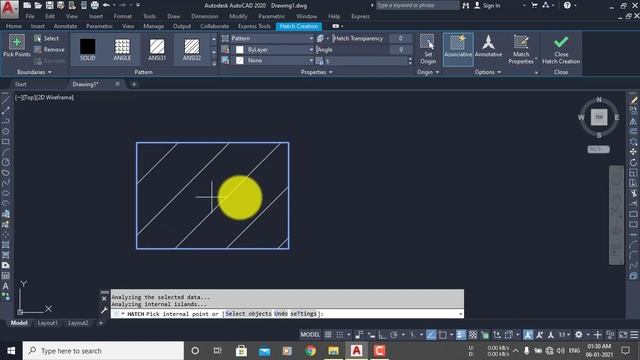This screenshot has width=640, height=360.
Task: Toggle polar tracking in status bar
Action: click(393, 335)
